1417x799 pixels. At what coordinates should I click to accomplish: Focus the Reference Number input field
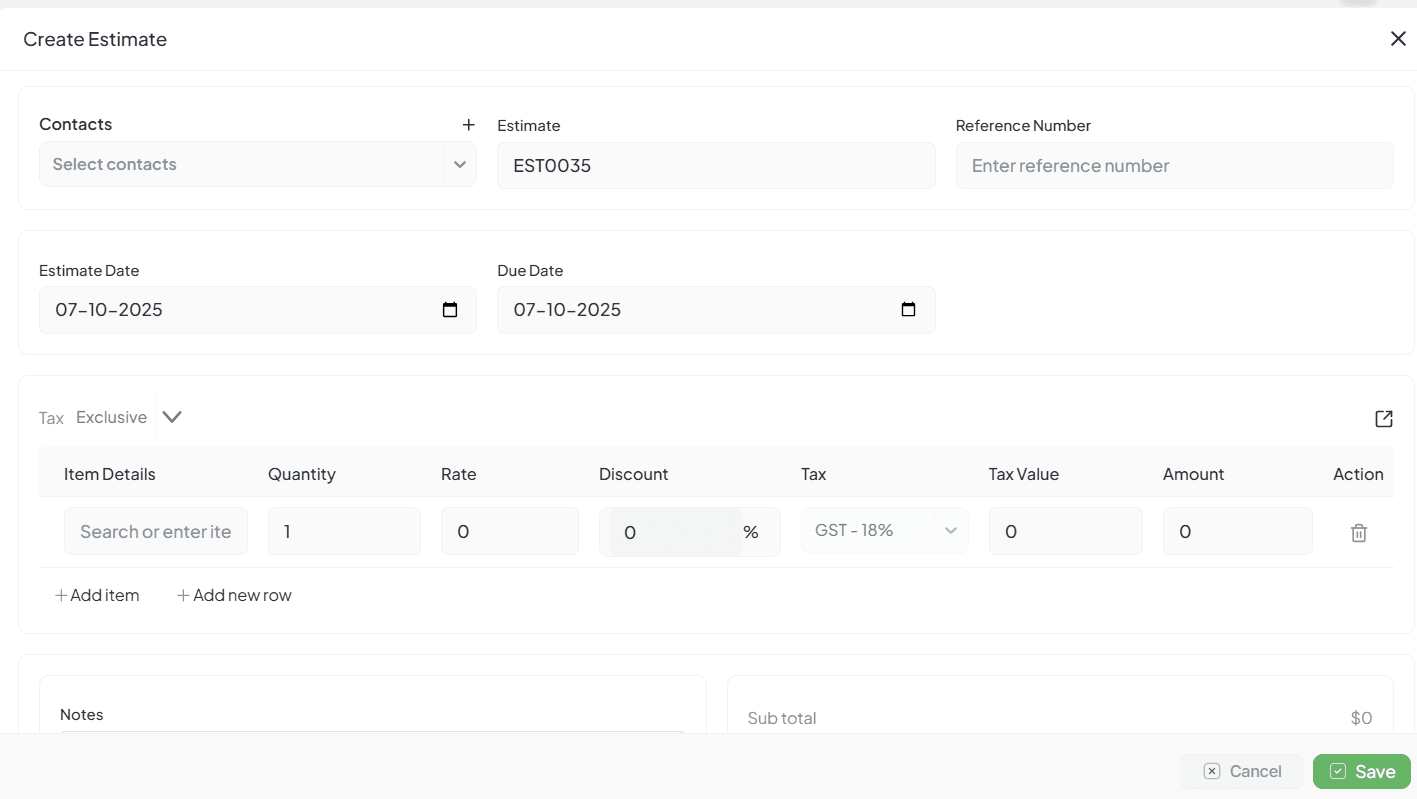pyautogui.click(x=1174, y=166)
